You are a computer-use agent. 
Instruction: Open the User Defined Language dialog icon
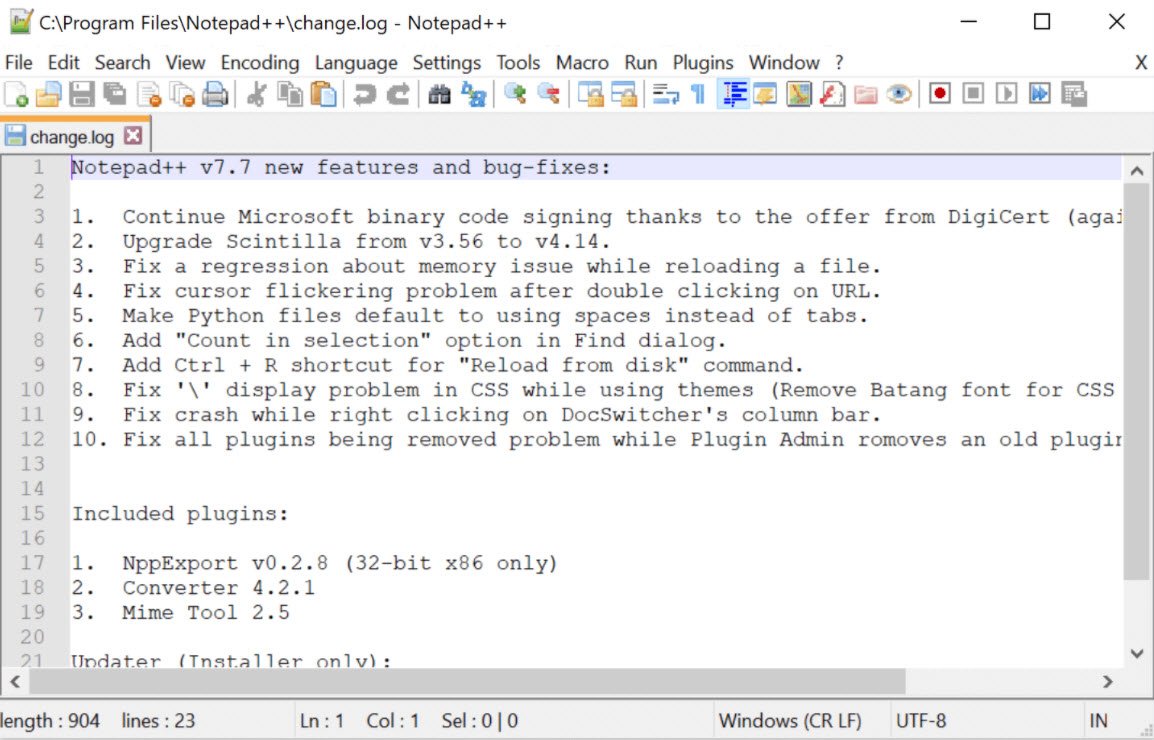(765, 94)
